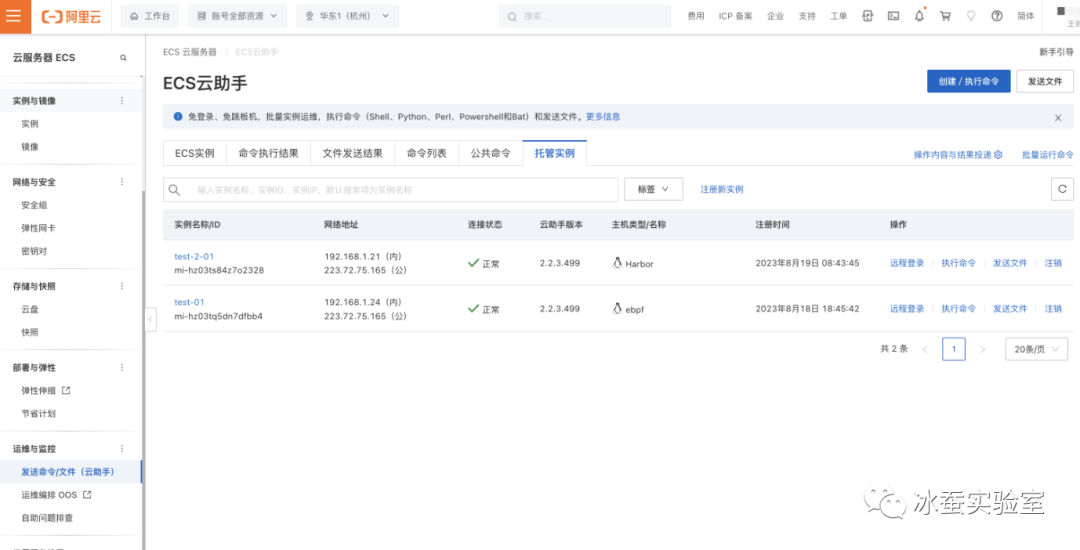The width and height of the screenshot is (1080, 550).
Task: Click 批量运行命令 link
Action: (x=1048, y=155)
